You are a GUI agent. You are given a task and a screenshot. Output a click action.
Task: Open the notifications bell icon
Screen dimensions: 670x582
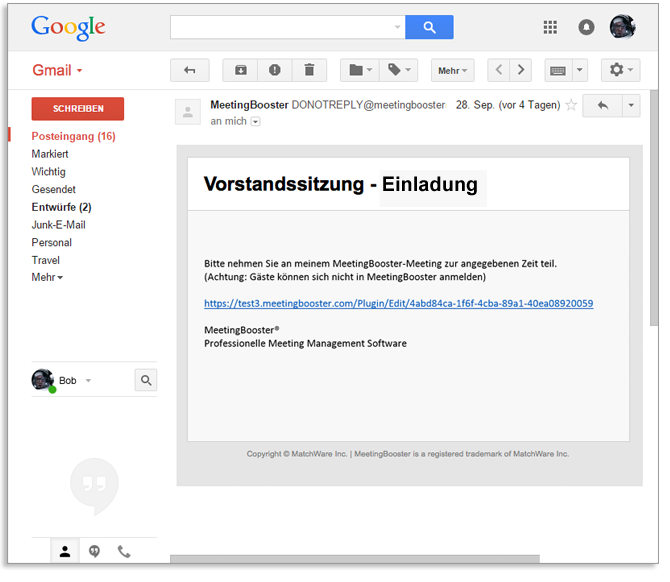[x=586, y=27]
